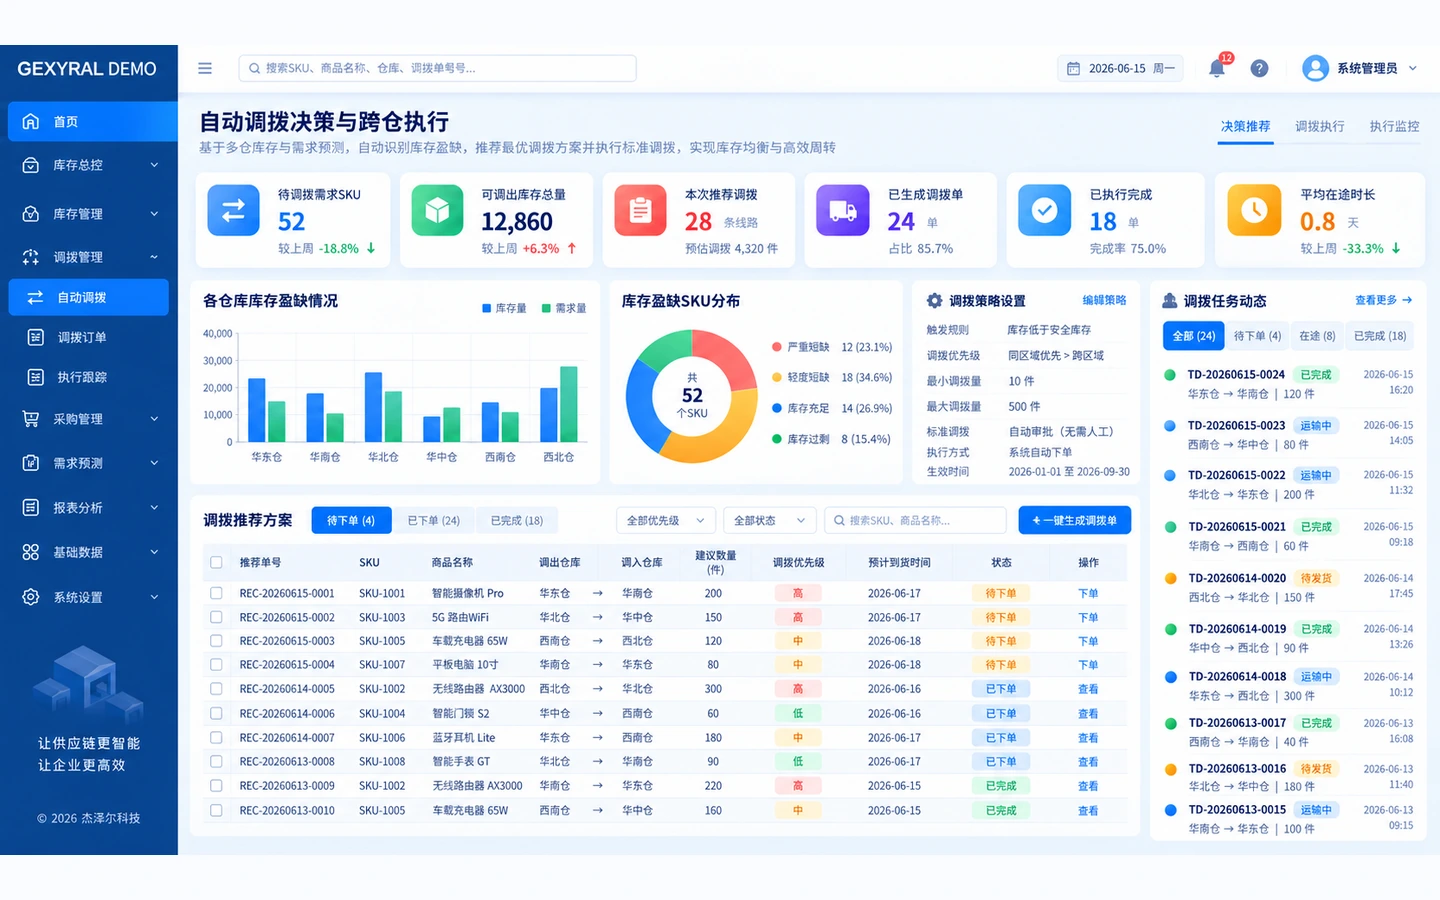
Task: Click the 待调拨需求SKU swap-arrows card icon
Action: click(233, 210)
